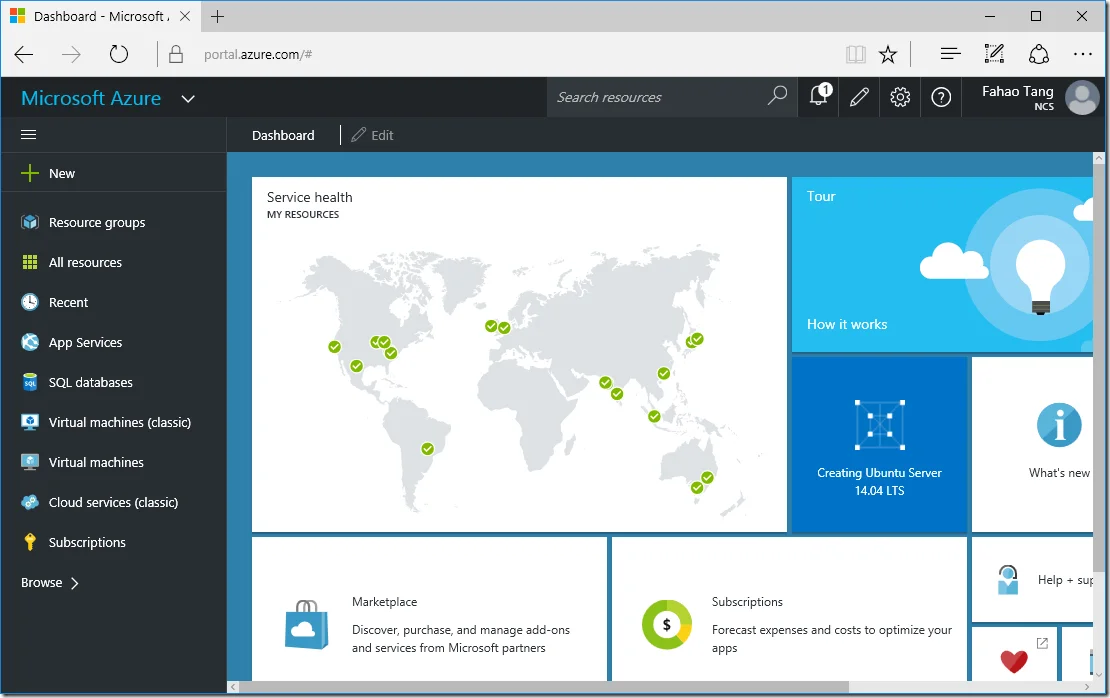
Task: Click Marketplace tile title text
Action: pyautogui.click(x=384, y=602)
